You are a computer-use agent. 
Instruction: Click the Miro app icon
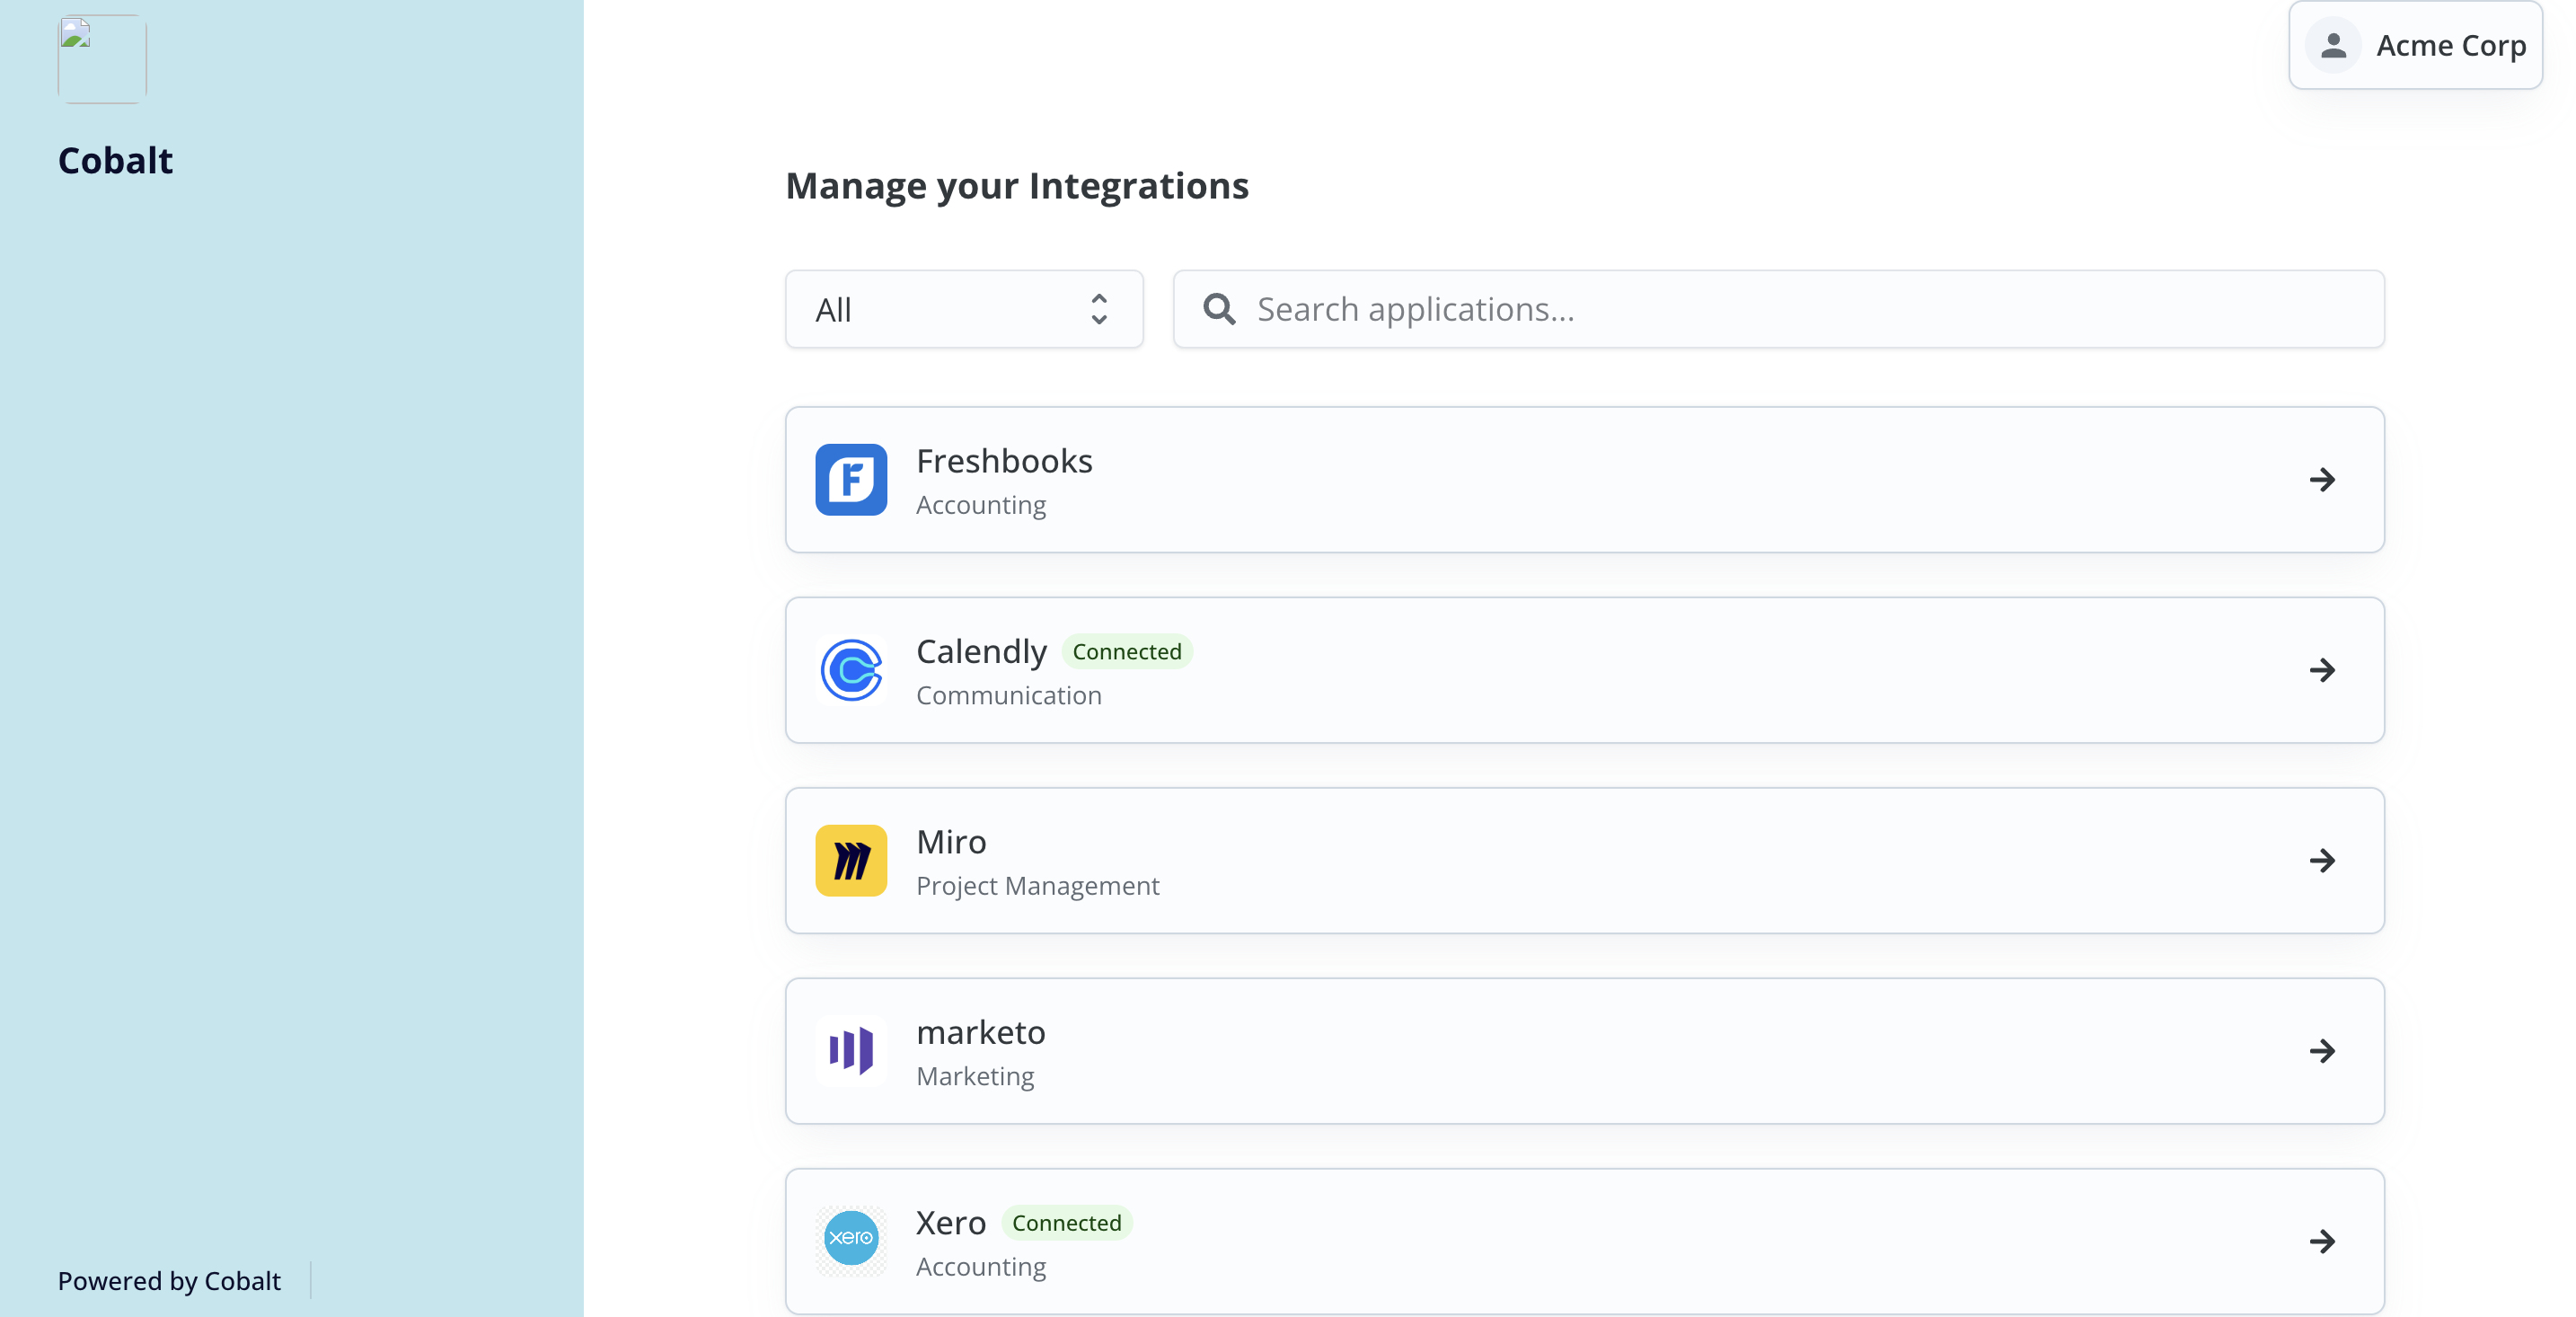851,860
